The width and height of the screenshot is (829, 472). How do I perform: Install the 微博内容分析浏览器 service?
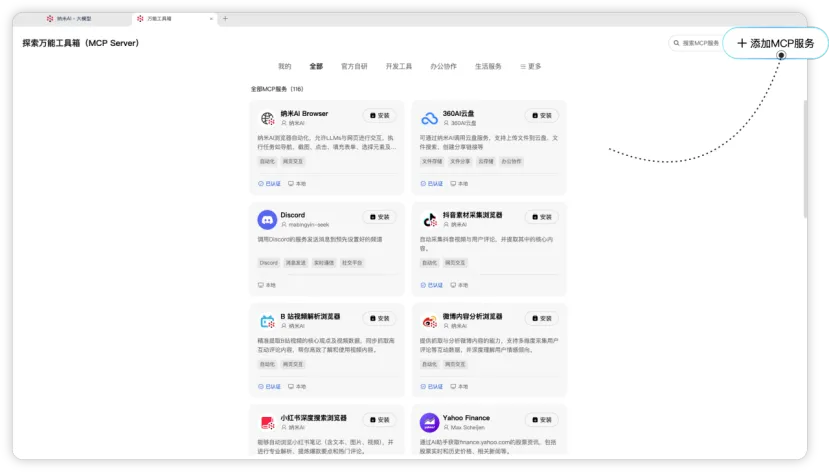tap(542, 318)
